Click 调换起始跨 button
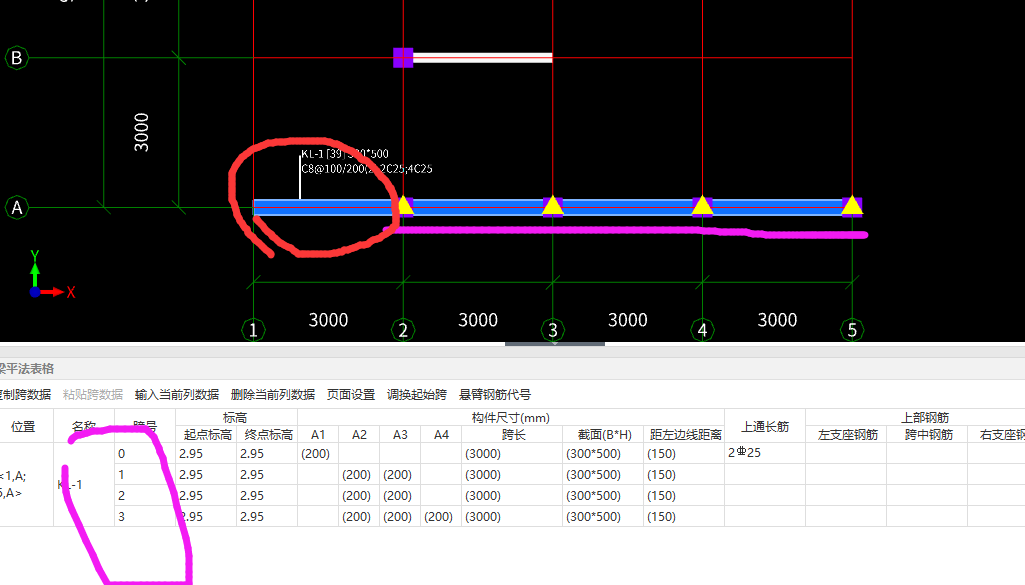Viewport: 1025px width, 585px height. [416, 395]
